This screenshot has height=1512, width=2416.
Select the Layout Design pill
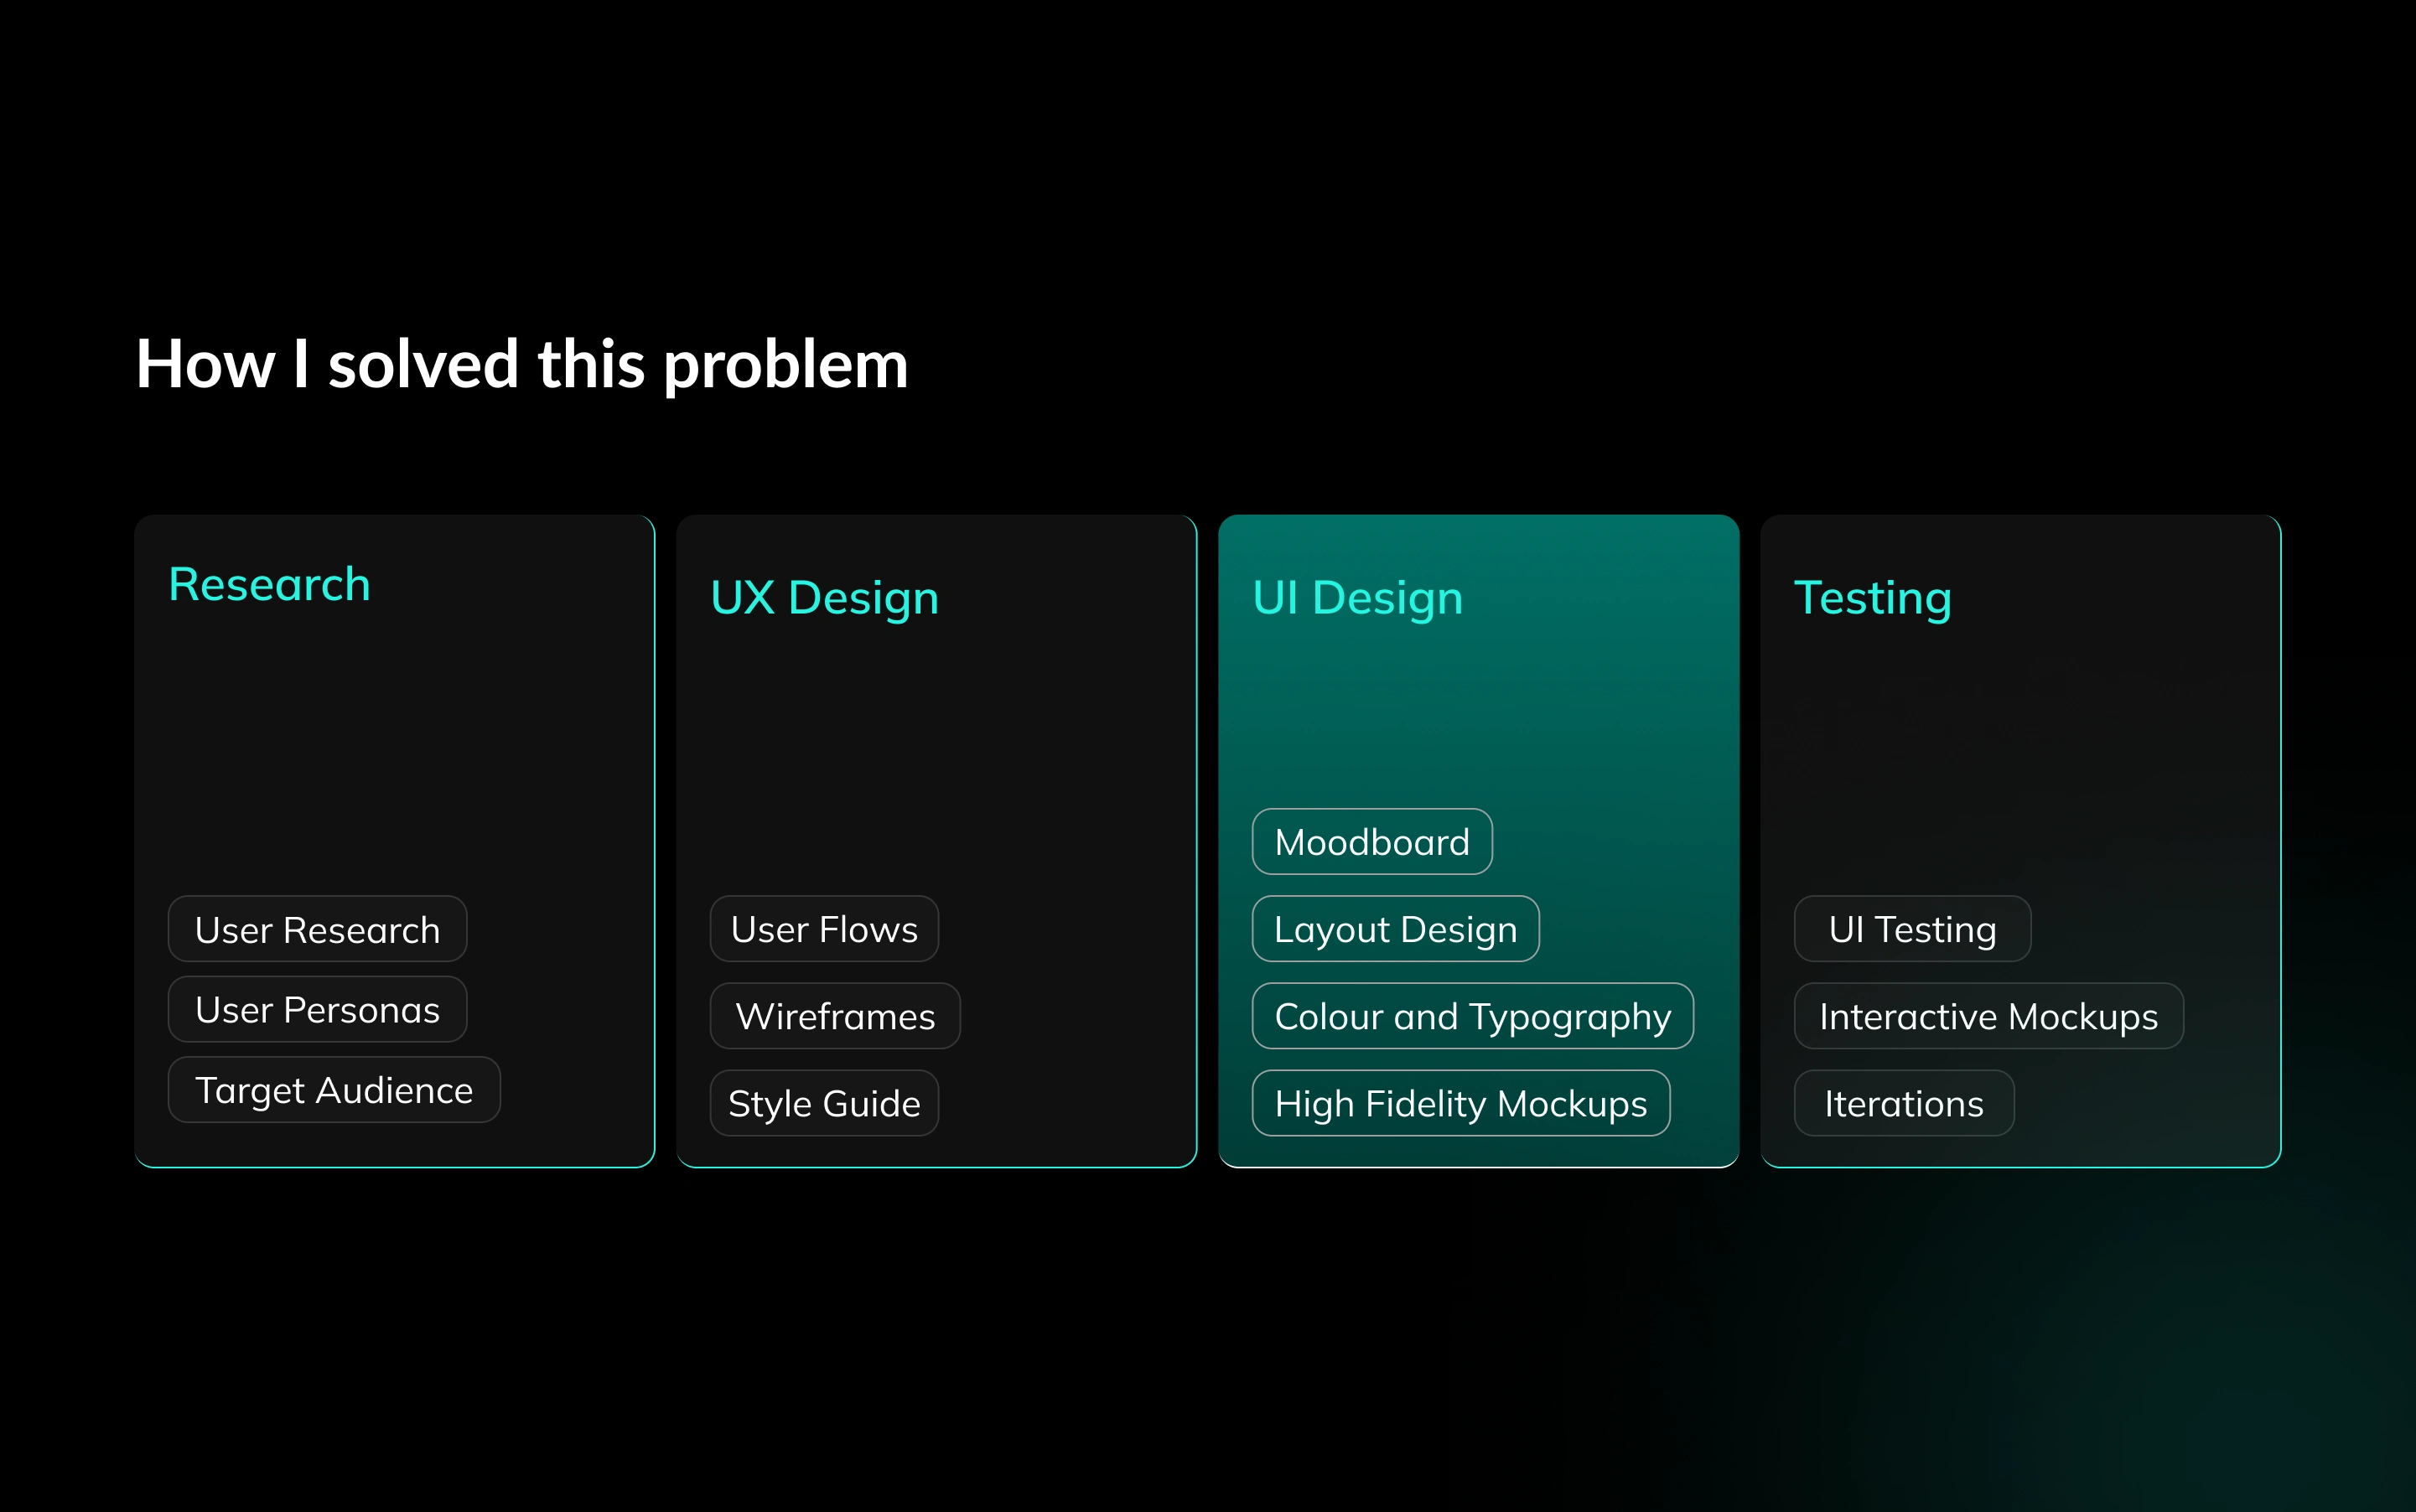coord(1395,929)
